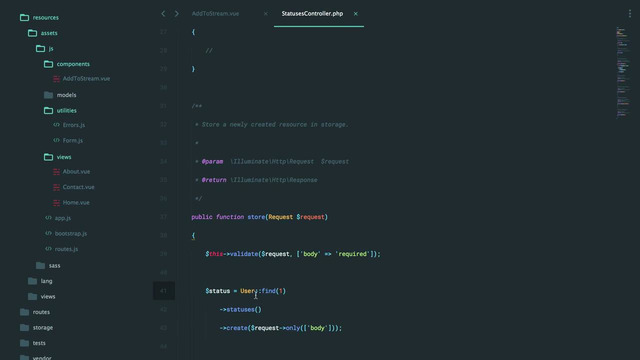Open About.vue from the views folder

click(x=76, y=171)
